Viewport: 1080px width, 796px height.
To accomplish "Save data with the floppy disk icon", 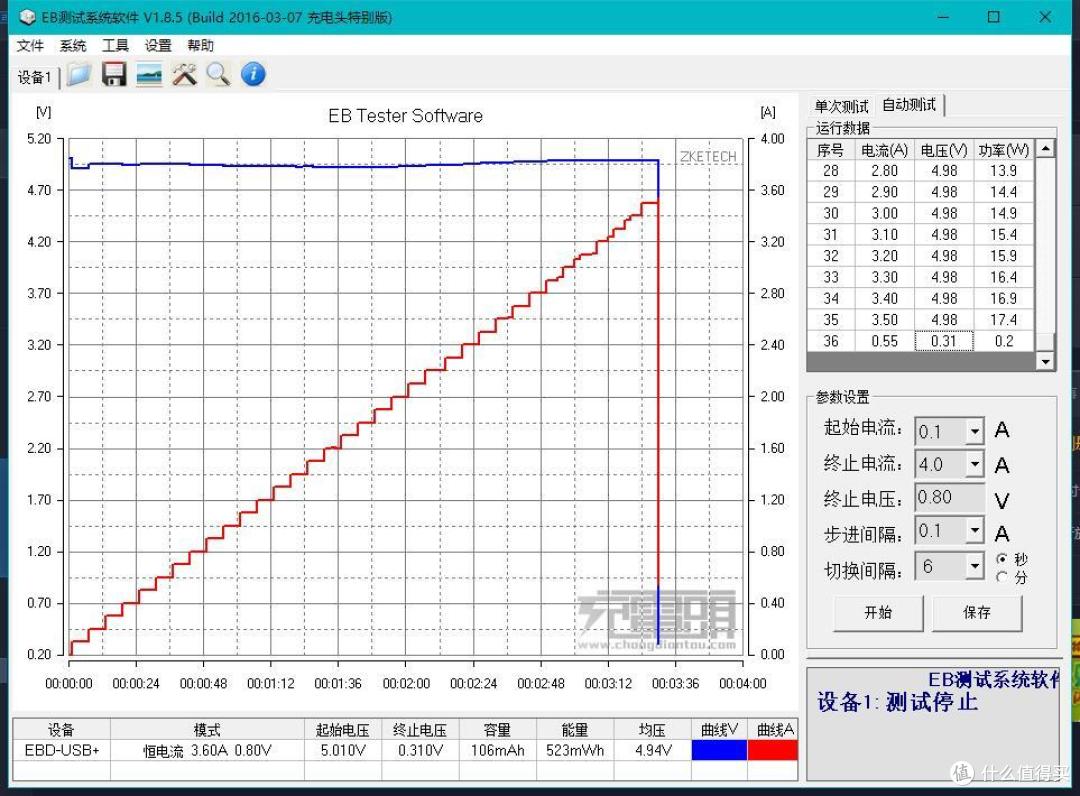I will click(114, 74).
